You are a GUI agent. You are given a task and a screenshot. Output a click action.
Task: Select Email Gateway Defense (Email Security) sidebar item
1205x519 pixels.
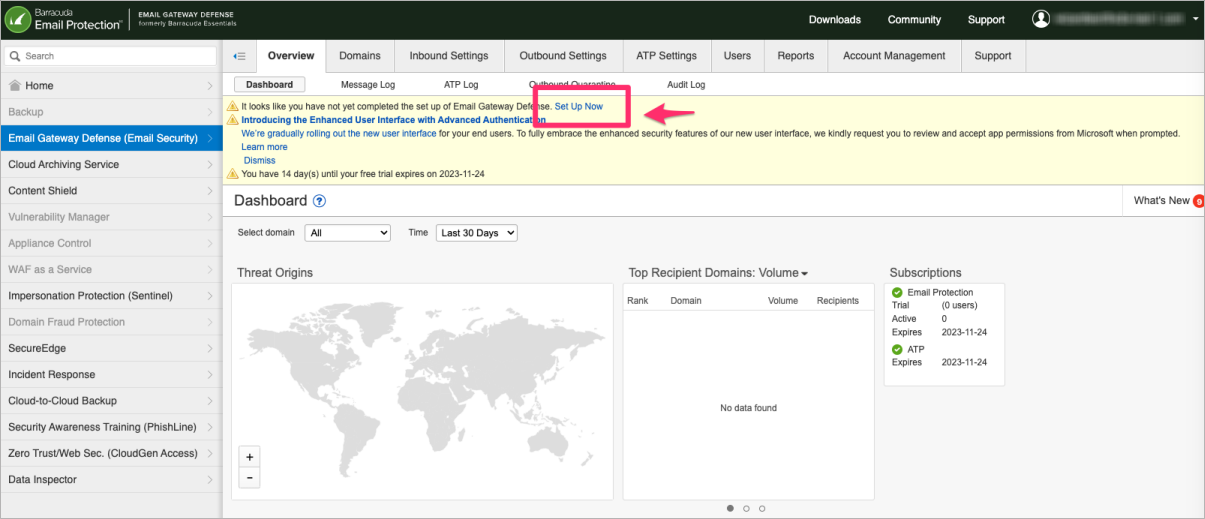[x=111, y=138]
